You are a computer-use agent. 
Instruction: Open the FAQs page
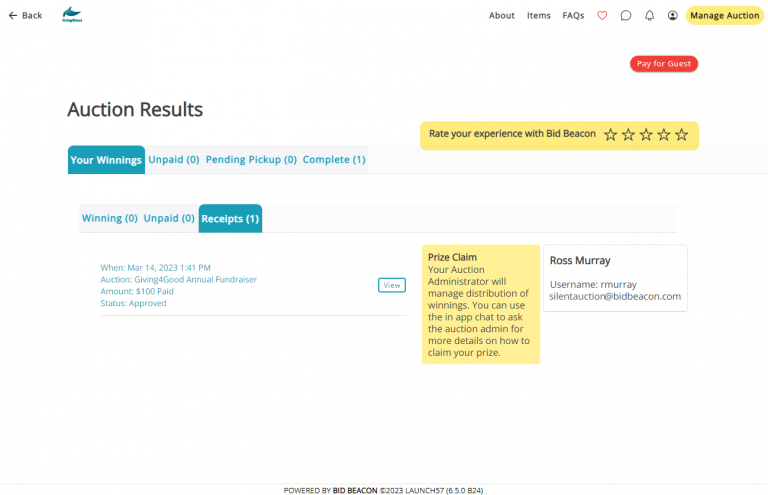point(573,16)
